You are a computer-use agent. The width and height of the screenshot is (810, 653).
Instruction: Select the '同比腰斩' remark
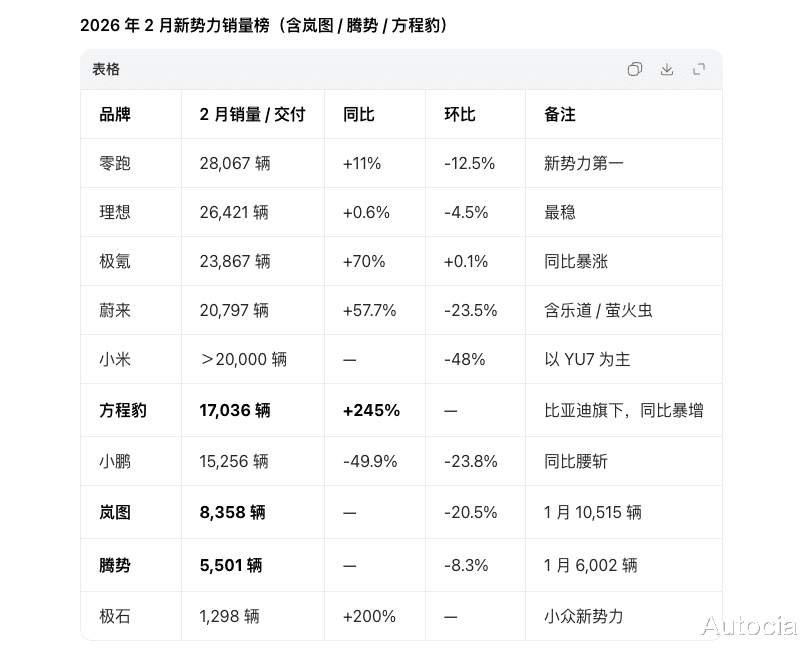click(x=576, y=461)
